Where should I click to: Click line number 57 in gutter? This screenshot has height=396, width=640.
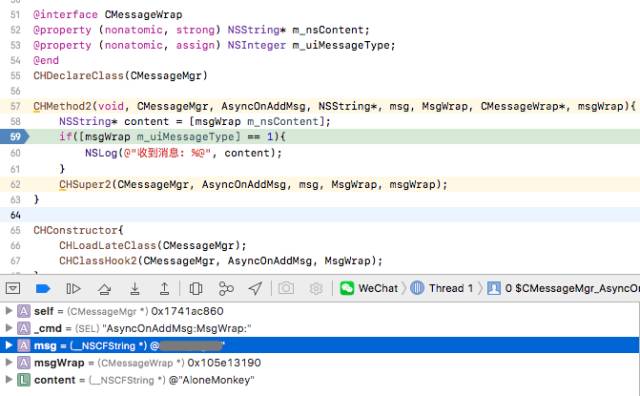[x=15, y=106]
